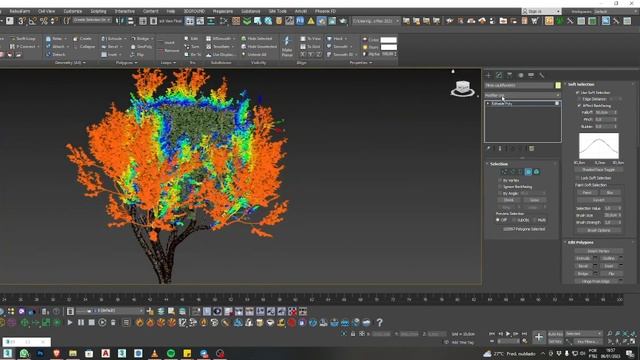The width and height of the screenshot is (640, 360).
Task: Click the PhoenixFD fire icon in bottom toolbar
Action: click(140, 322)
